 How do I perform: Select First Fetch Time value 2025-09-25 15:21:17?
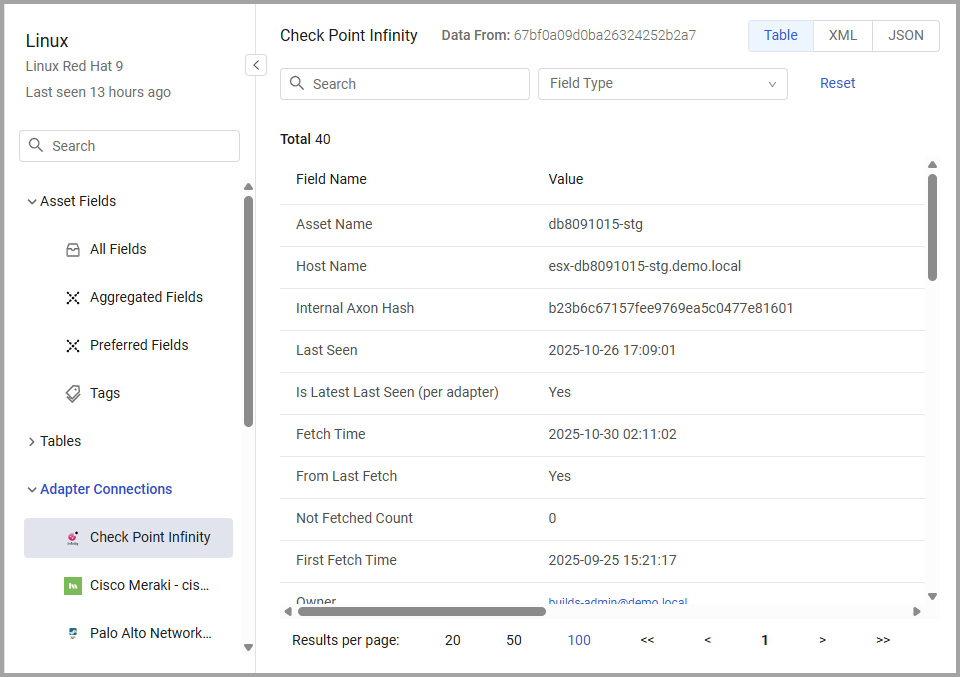pos(612,560)
